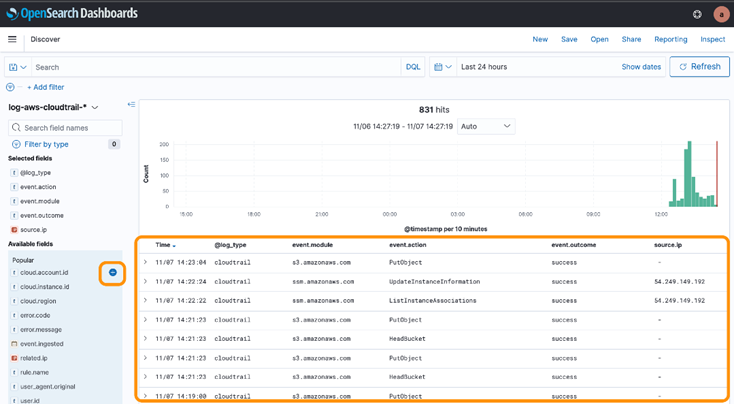Click the event.action column header
This screenshot has width=734, height=404.
tap(407, 245)
